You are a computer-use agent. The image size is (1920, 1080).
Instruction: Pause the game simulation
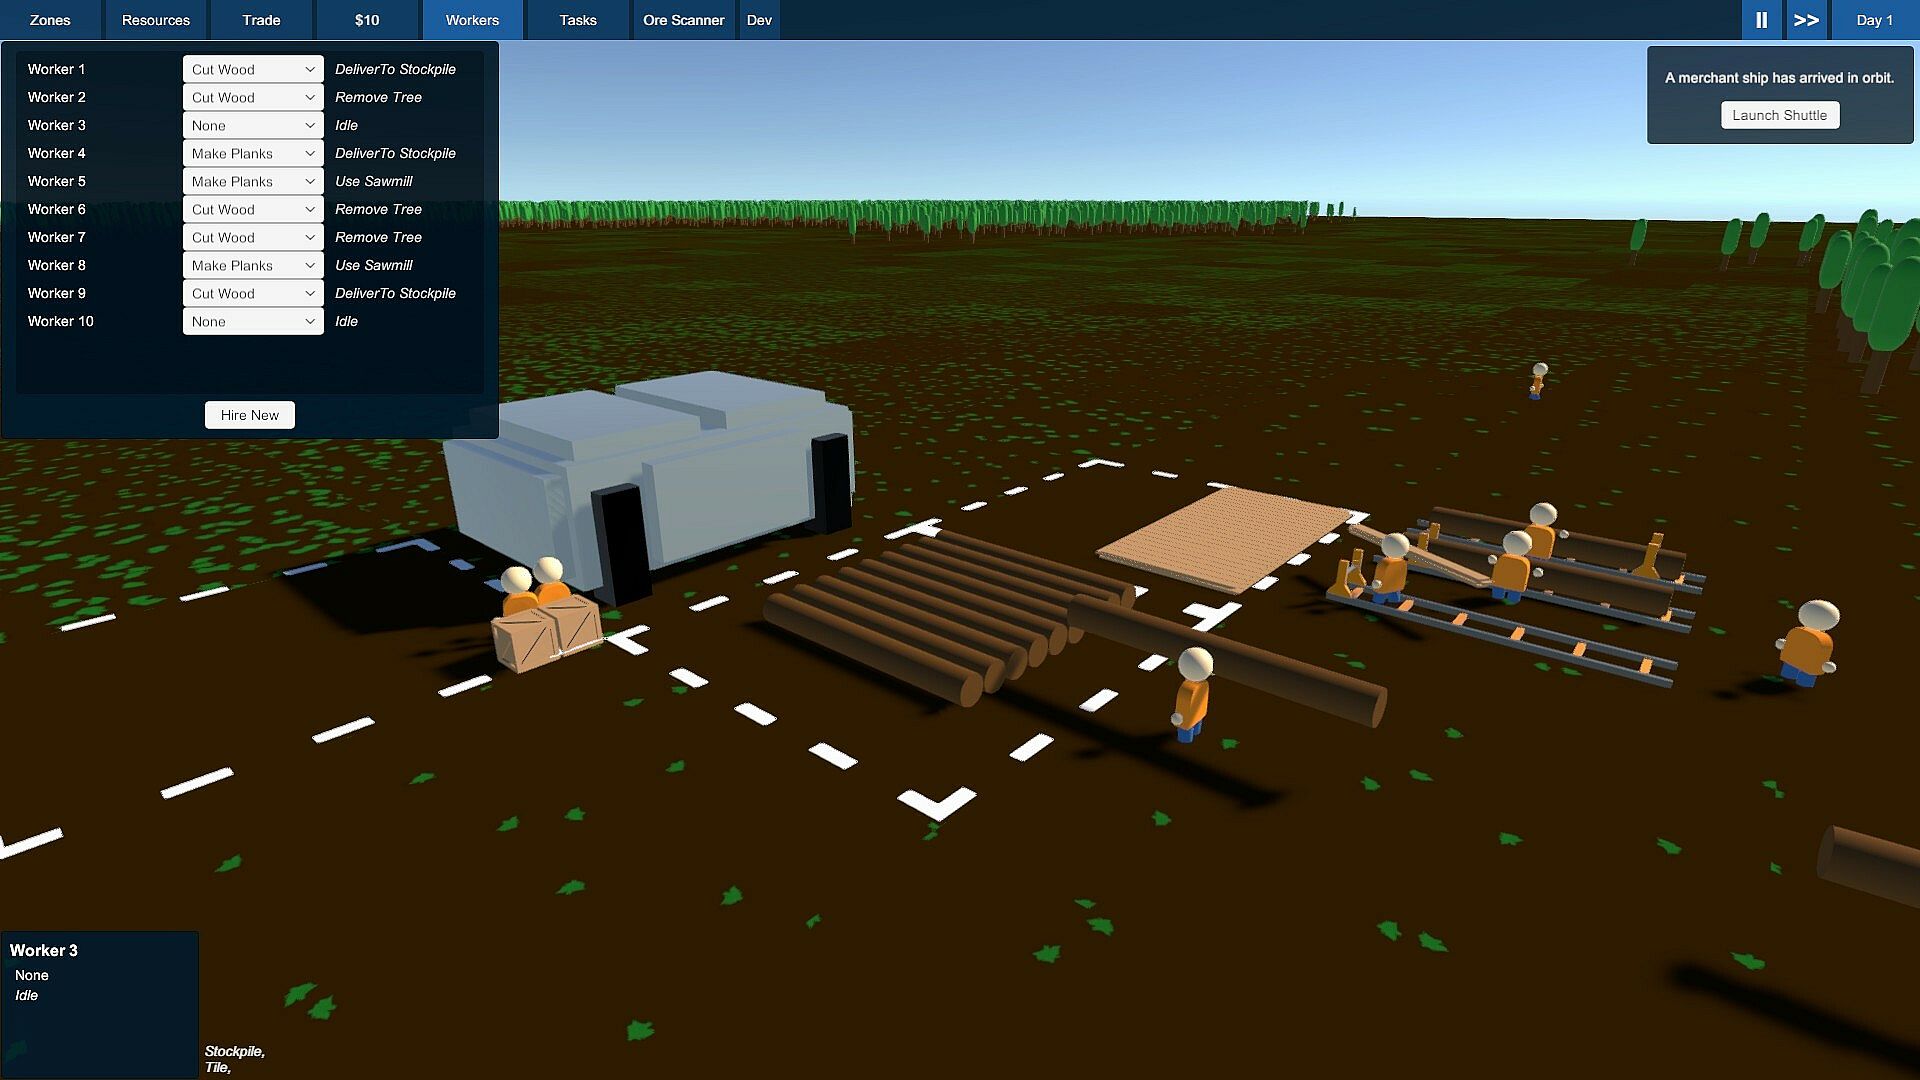pos(1761,20)
